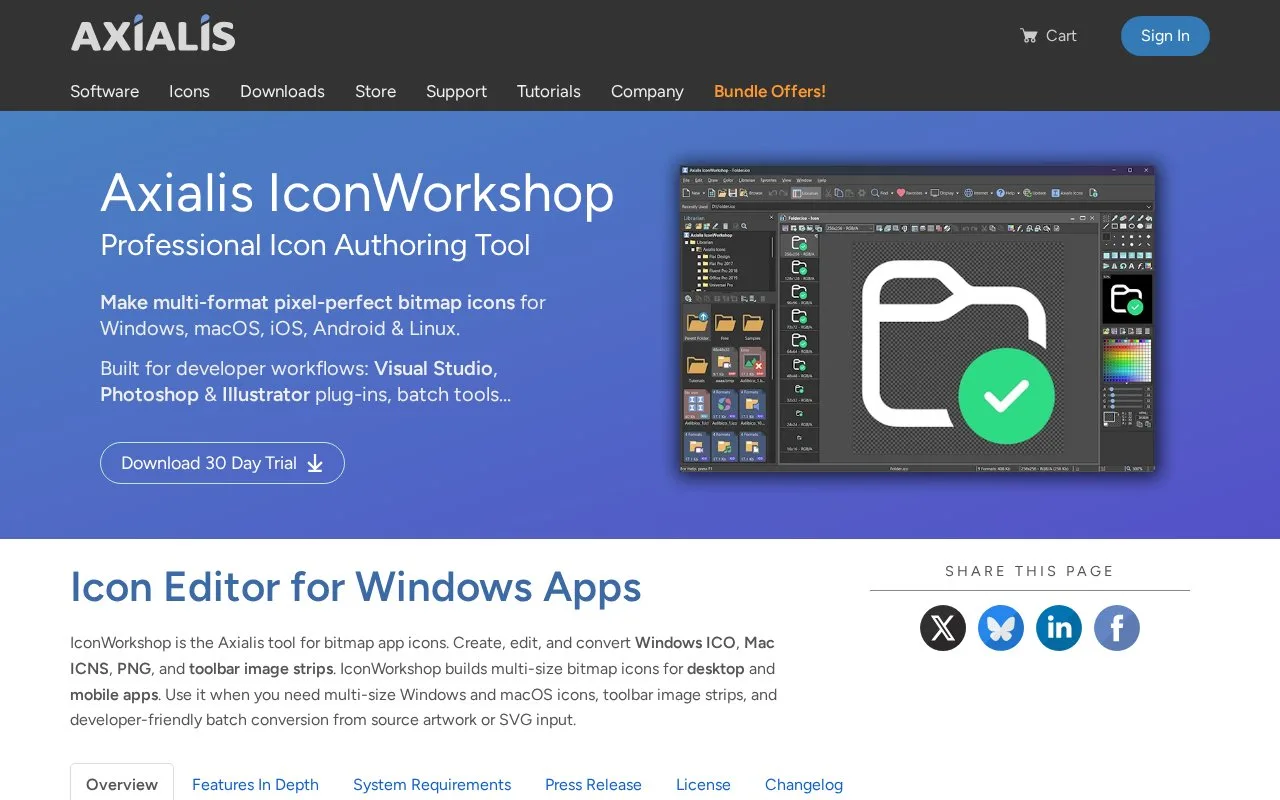Open the Downloads menu
1280x800 pixels.
[282, 91]
